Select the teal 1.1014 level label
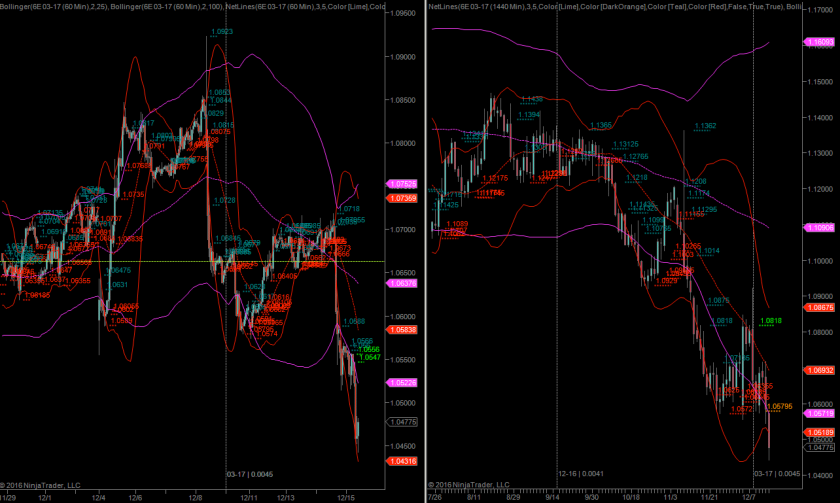 pos(709,251)
